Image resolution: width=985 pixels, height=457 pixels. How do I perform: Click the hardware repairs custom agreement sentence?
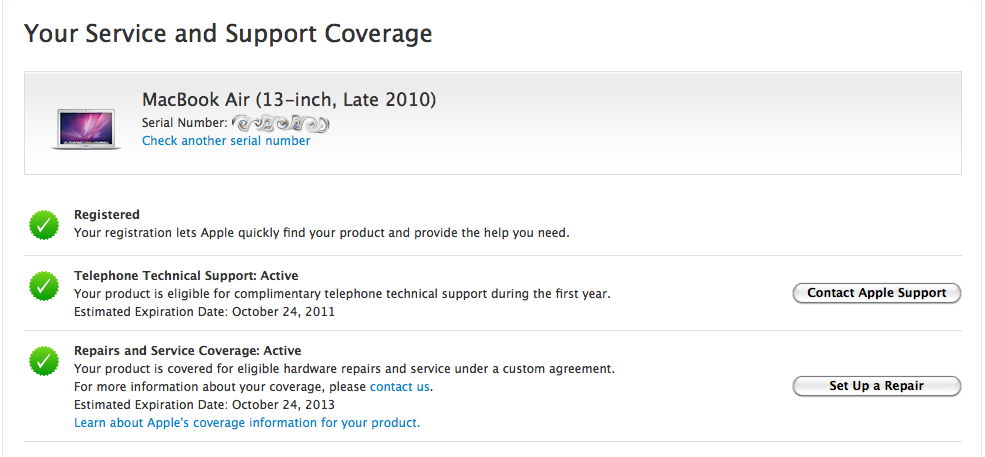pyautogui.click(x=344, y=368)
